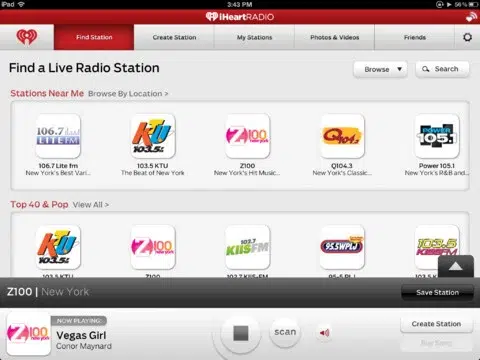The width and height of the screenshot is (480, 360).
Task: Open the Photos & Videos tab
Action: click(335, 37)
